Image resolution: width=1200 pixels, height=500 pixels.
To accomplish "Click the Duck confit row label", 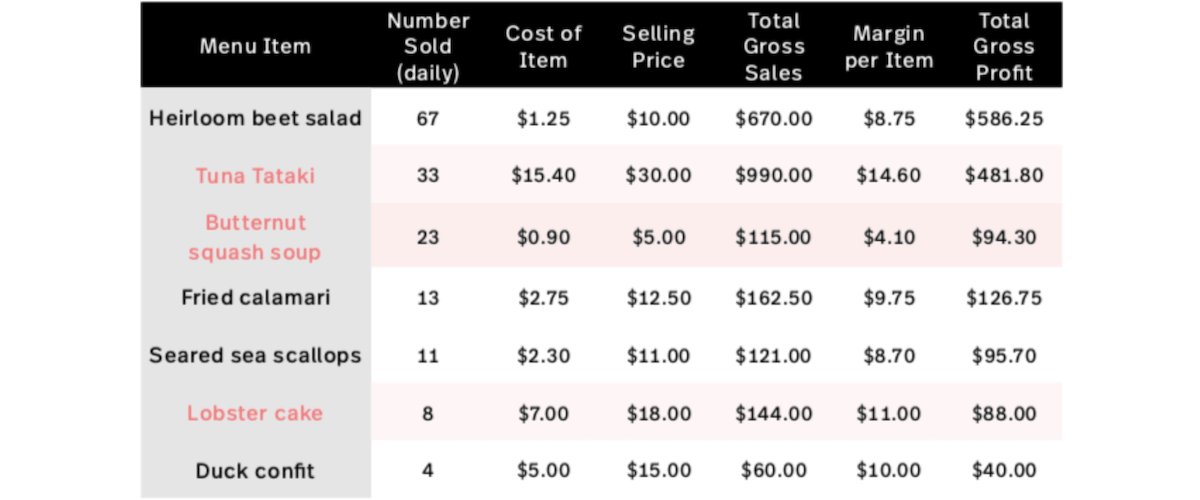I will point(255,470).
